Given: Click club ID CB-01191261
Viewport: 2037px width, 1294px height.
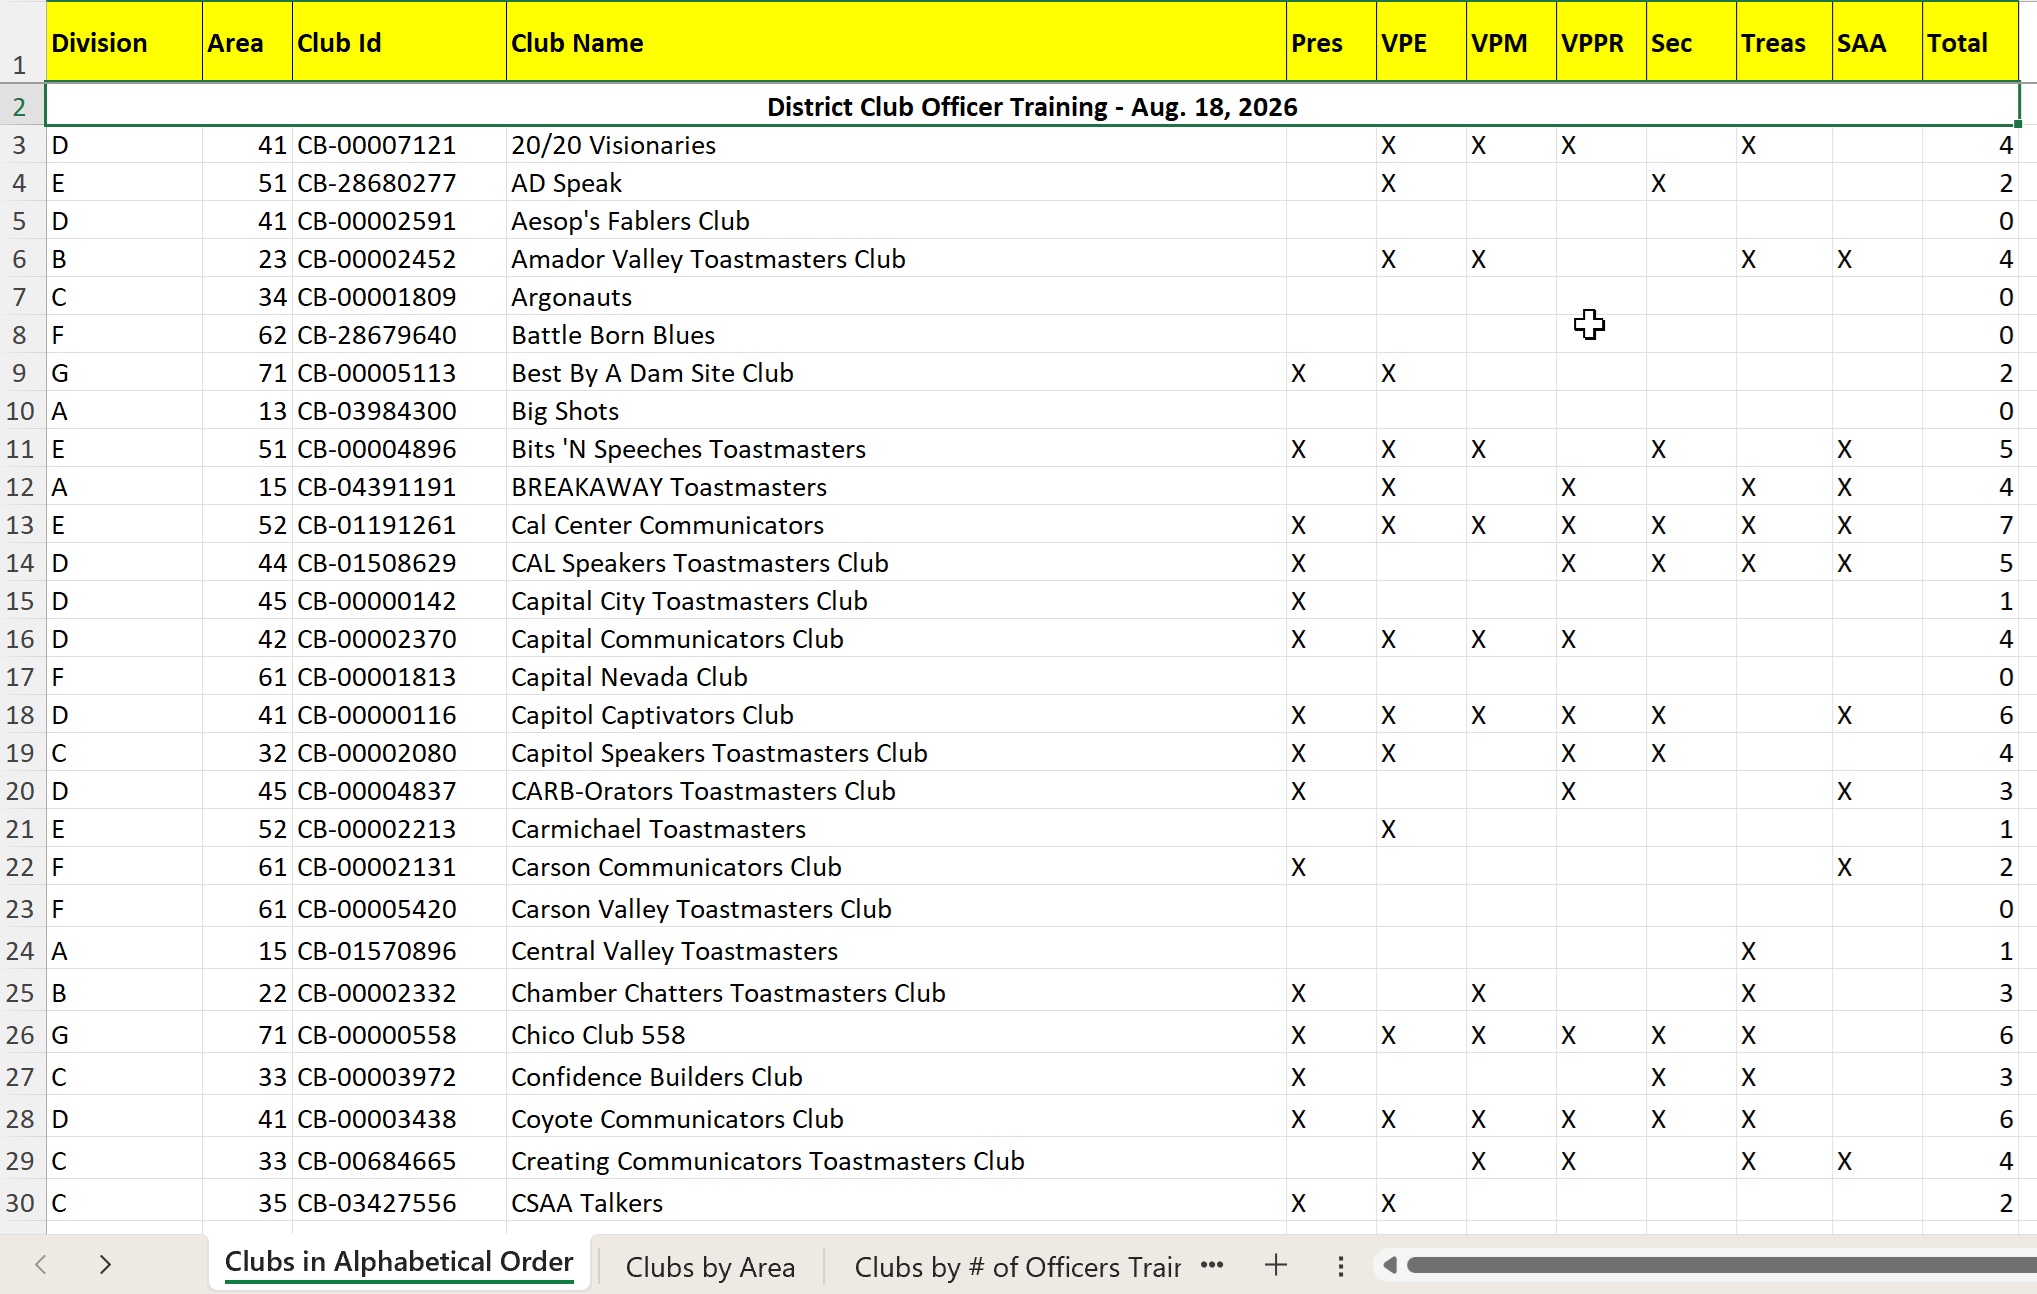Looking at the screenshot, I should point(377,525).
